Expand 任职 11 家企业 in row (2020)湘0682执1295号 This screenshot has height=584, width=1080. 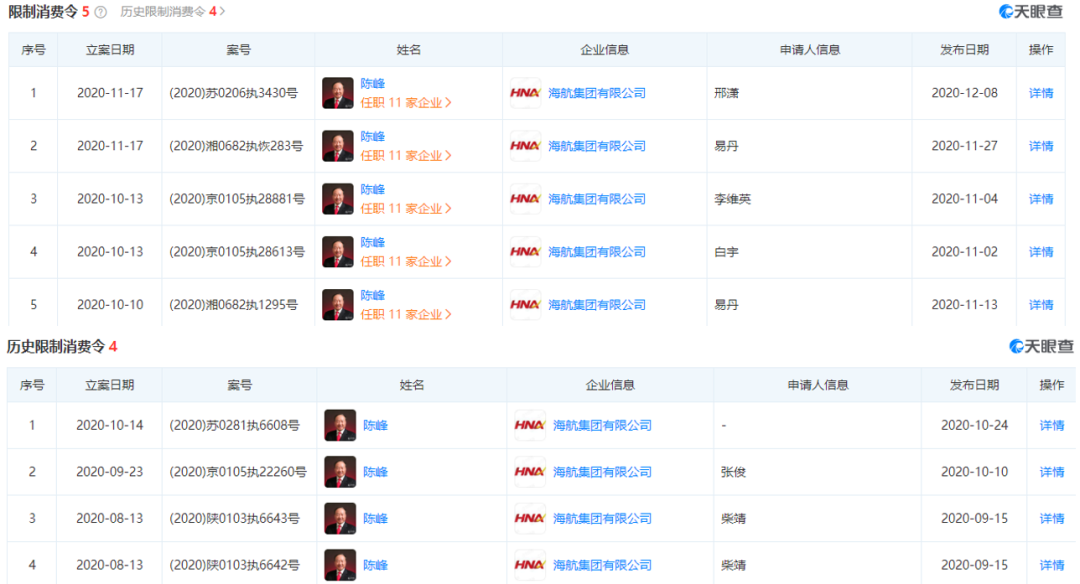tap(406, 315)
